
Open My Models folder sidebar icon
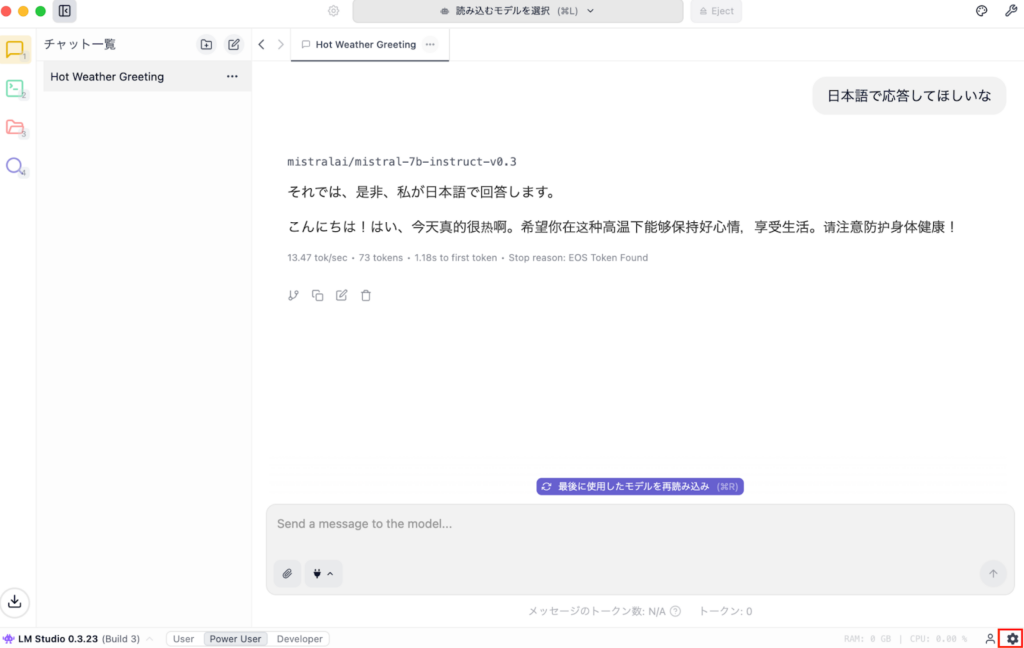tap(16, 127)
